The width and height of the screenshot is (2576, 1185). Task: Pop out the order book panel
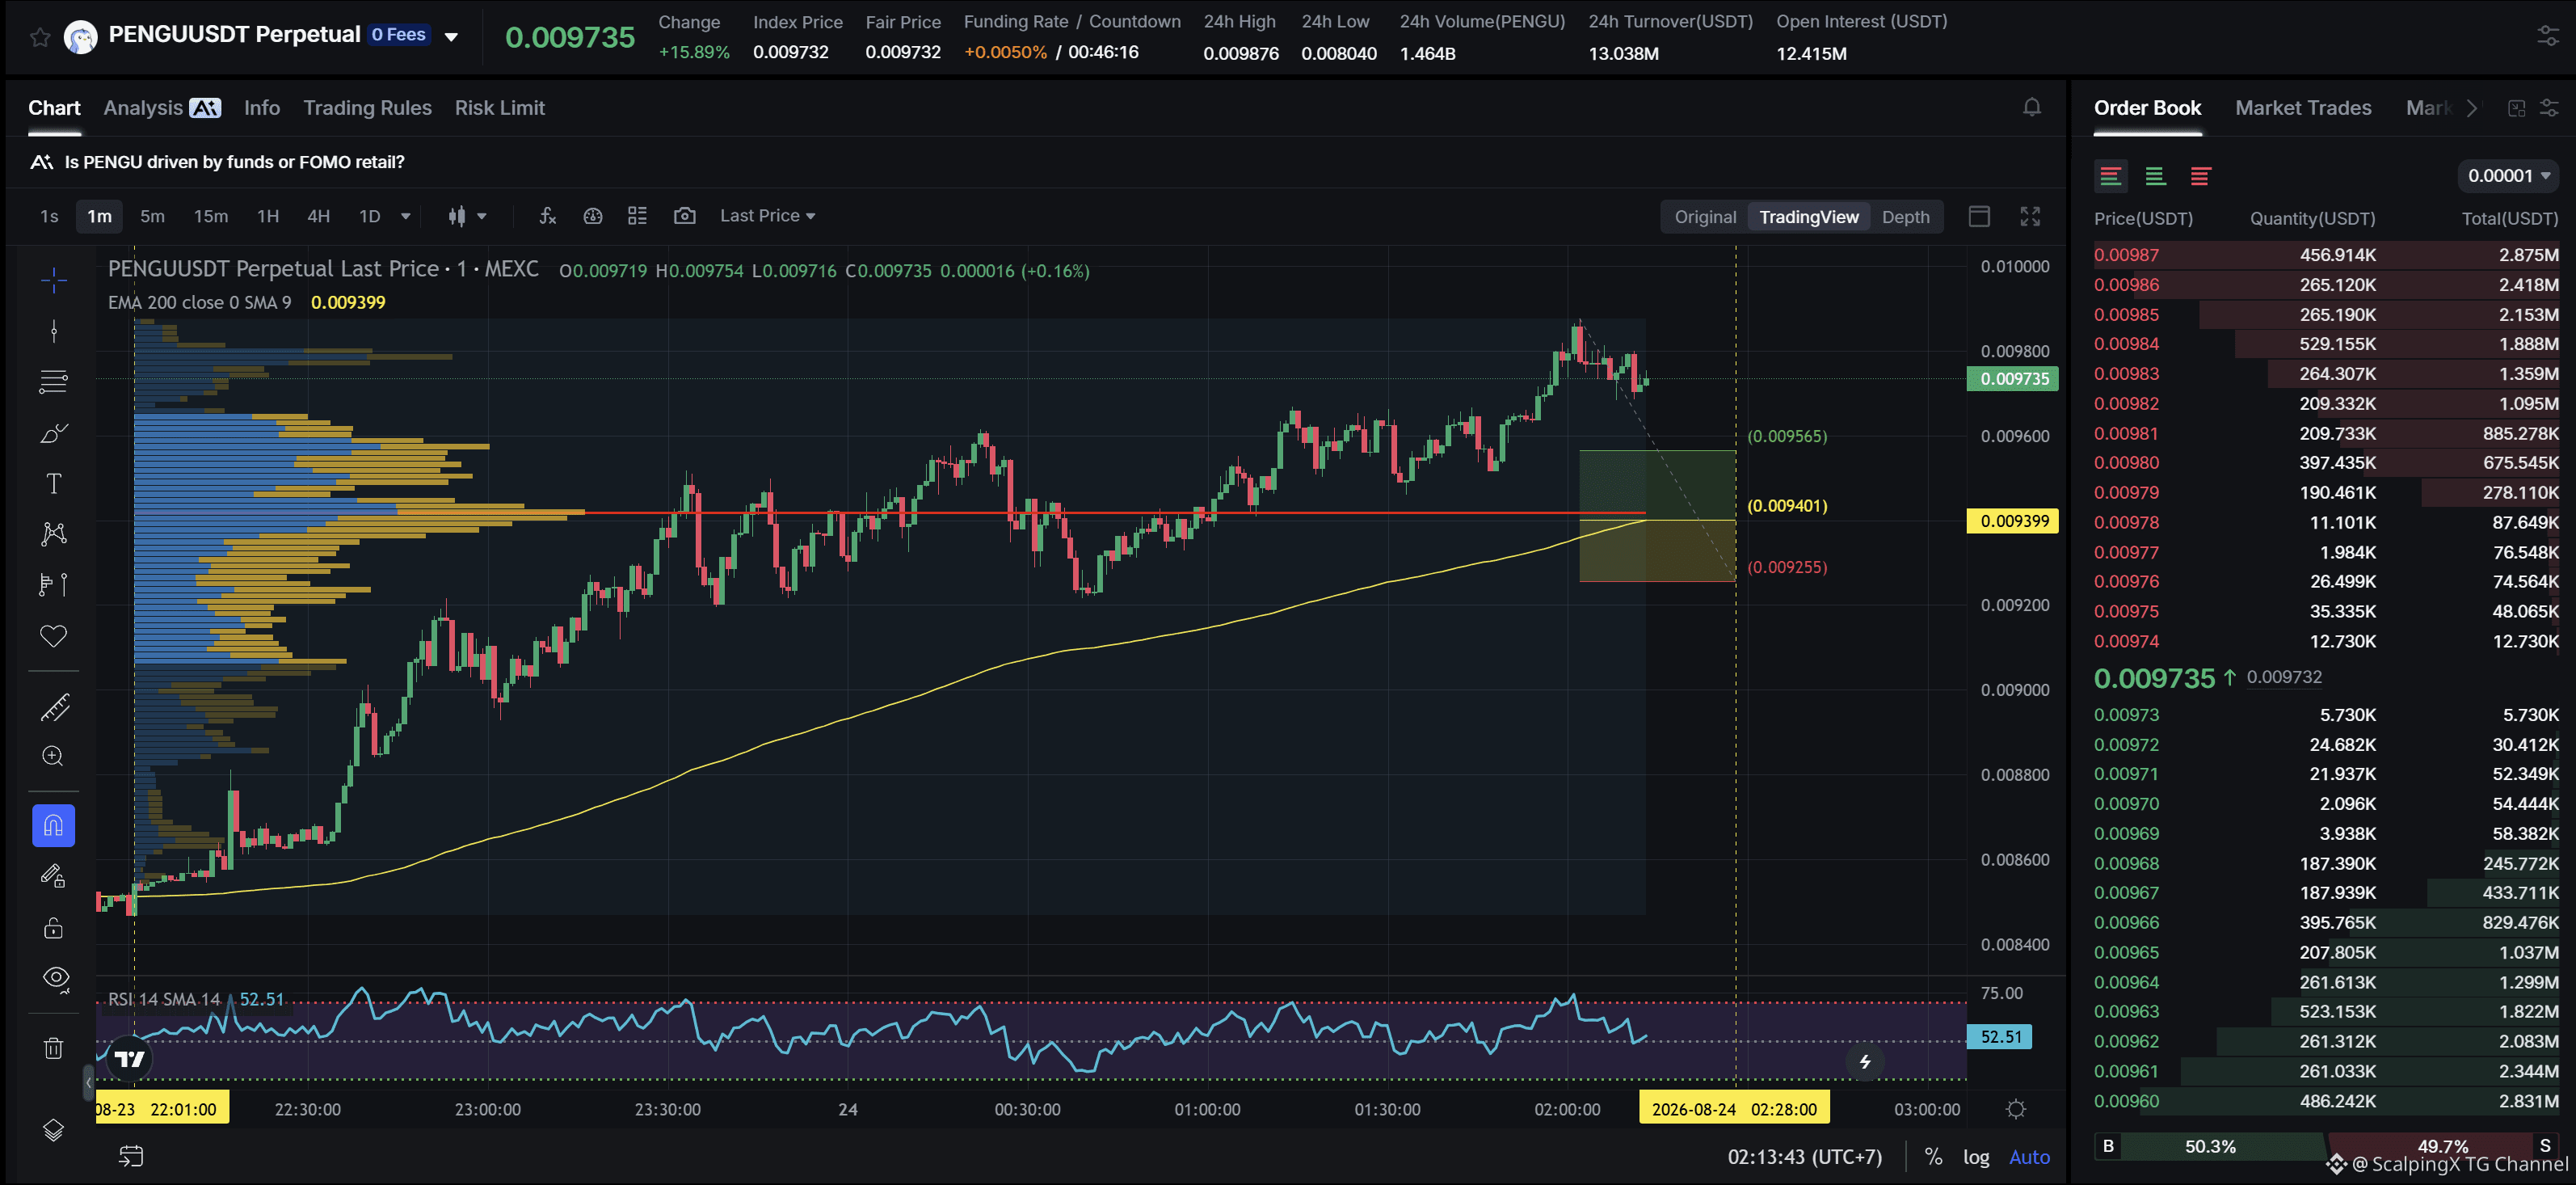(2517, 108)
